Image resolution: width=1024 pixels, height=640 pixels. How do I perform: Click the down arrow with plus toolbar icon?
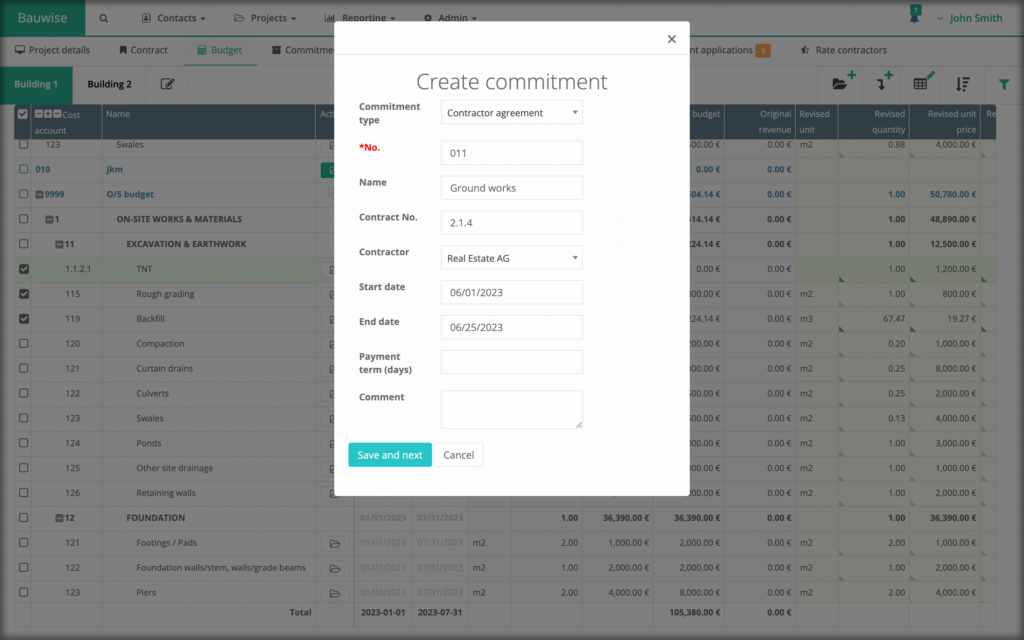click(884, 82)
